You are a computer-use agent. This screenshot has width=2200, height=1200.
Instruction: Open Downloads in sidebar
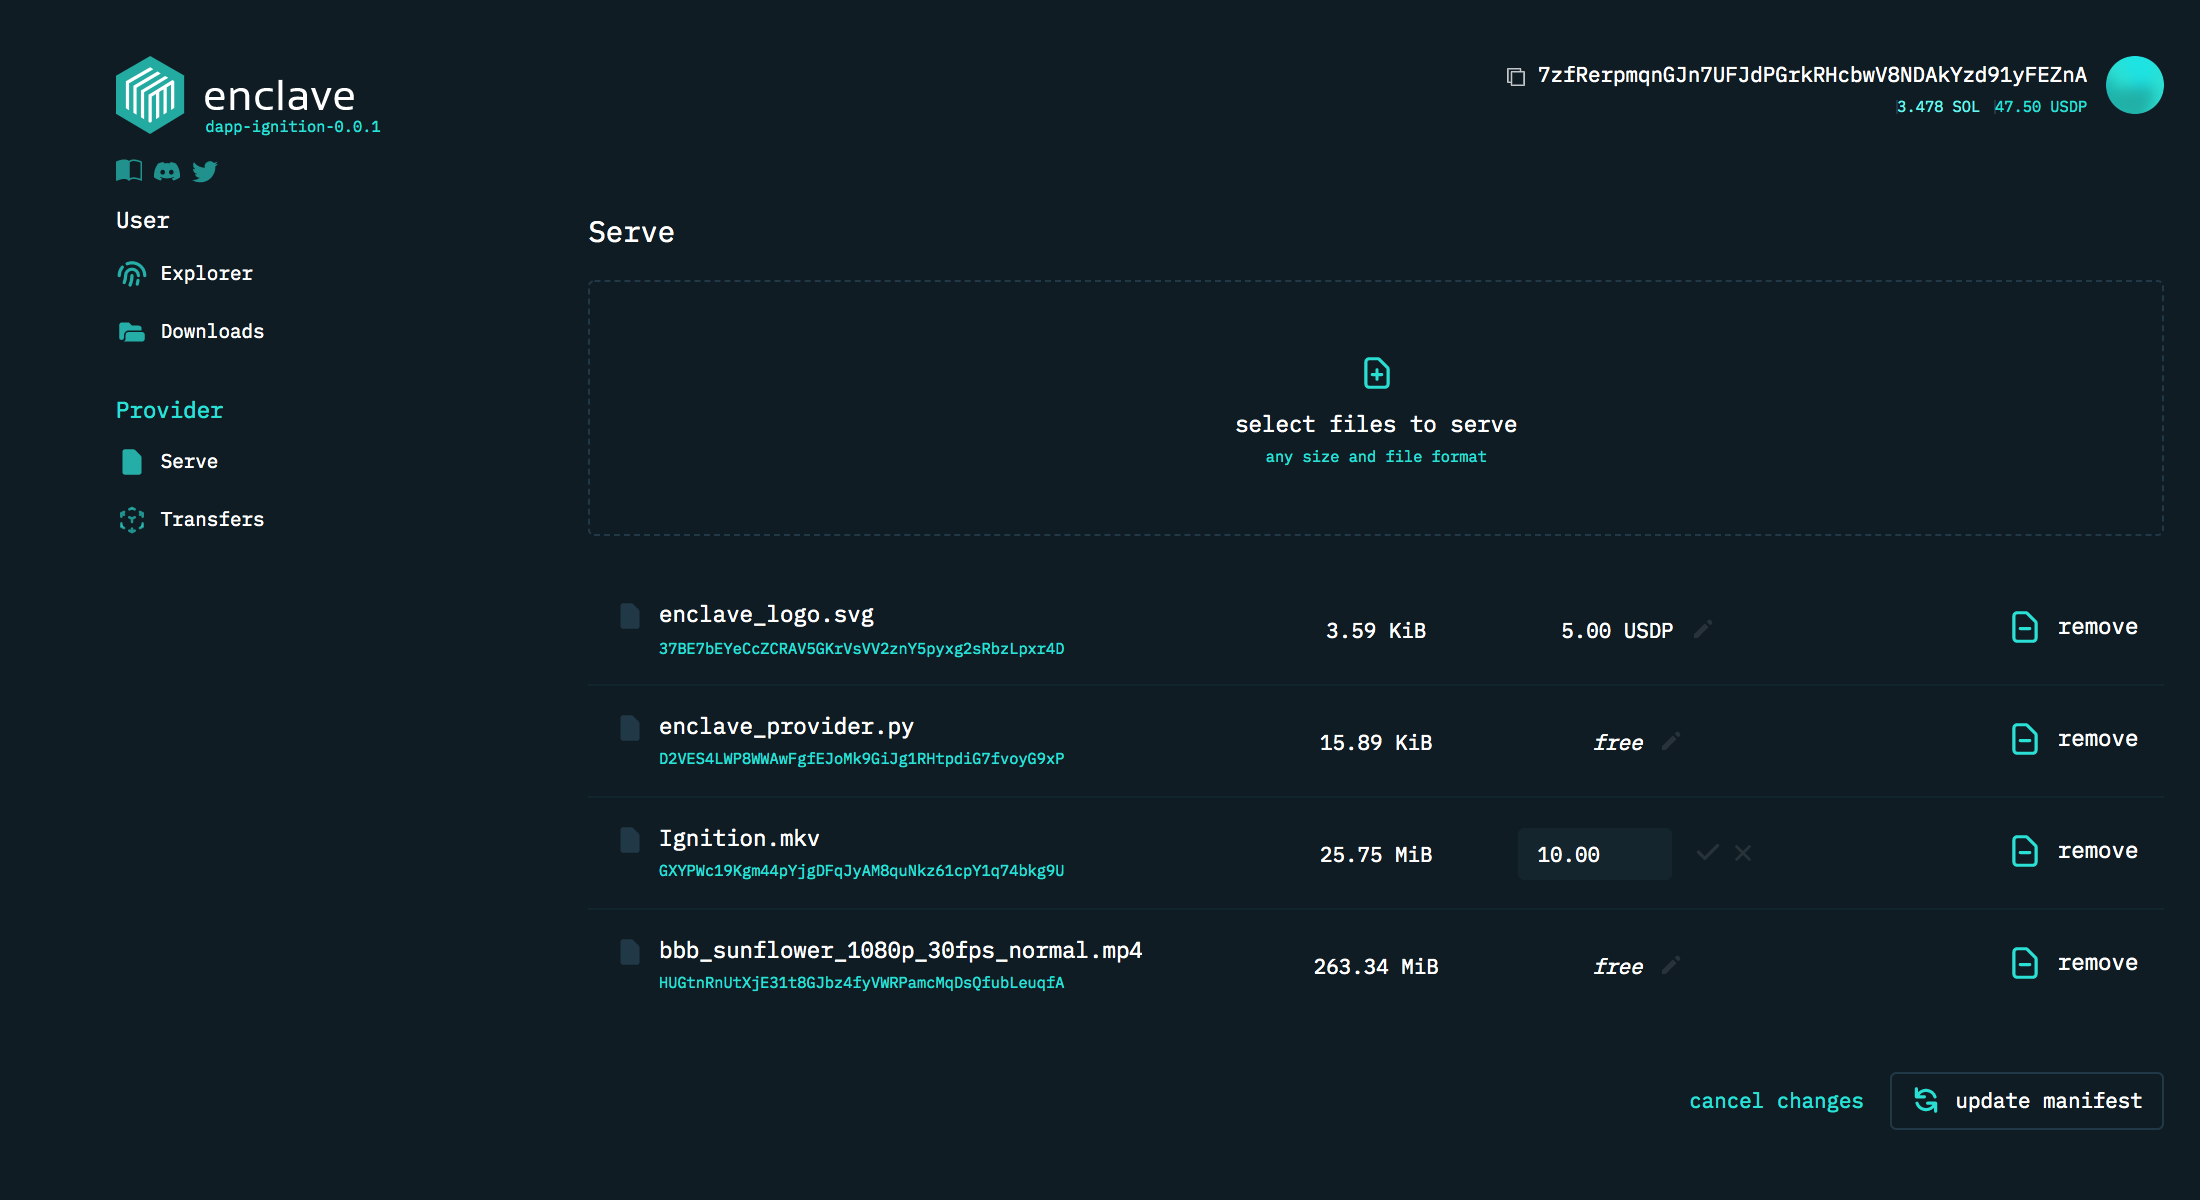coord(212,331)
